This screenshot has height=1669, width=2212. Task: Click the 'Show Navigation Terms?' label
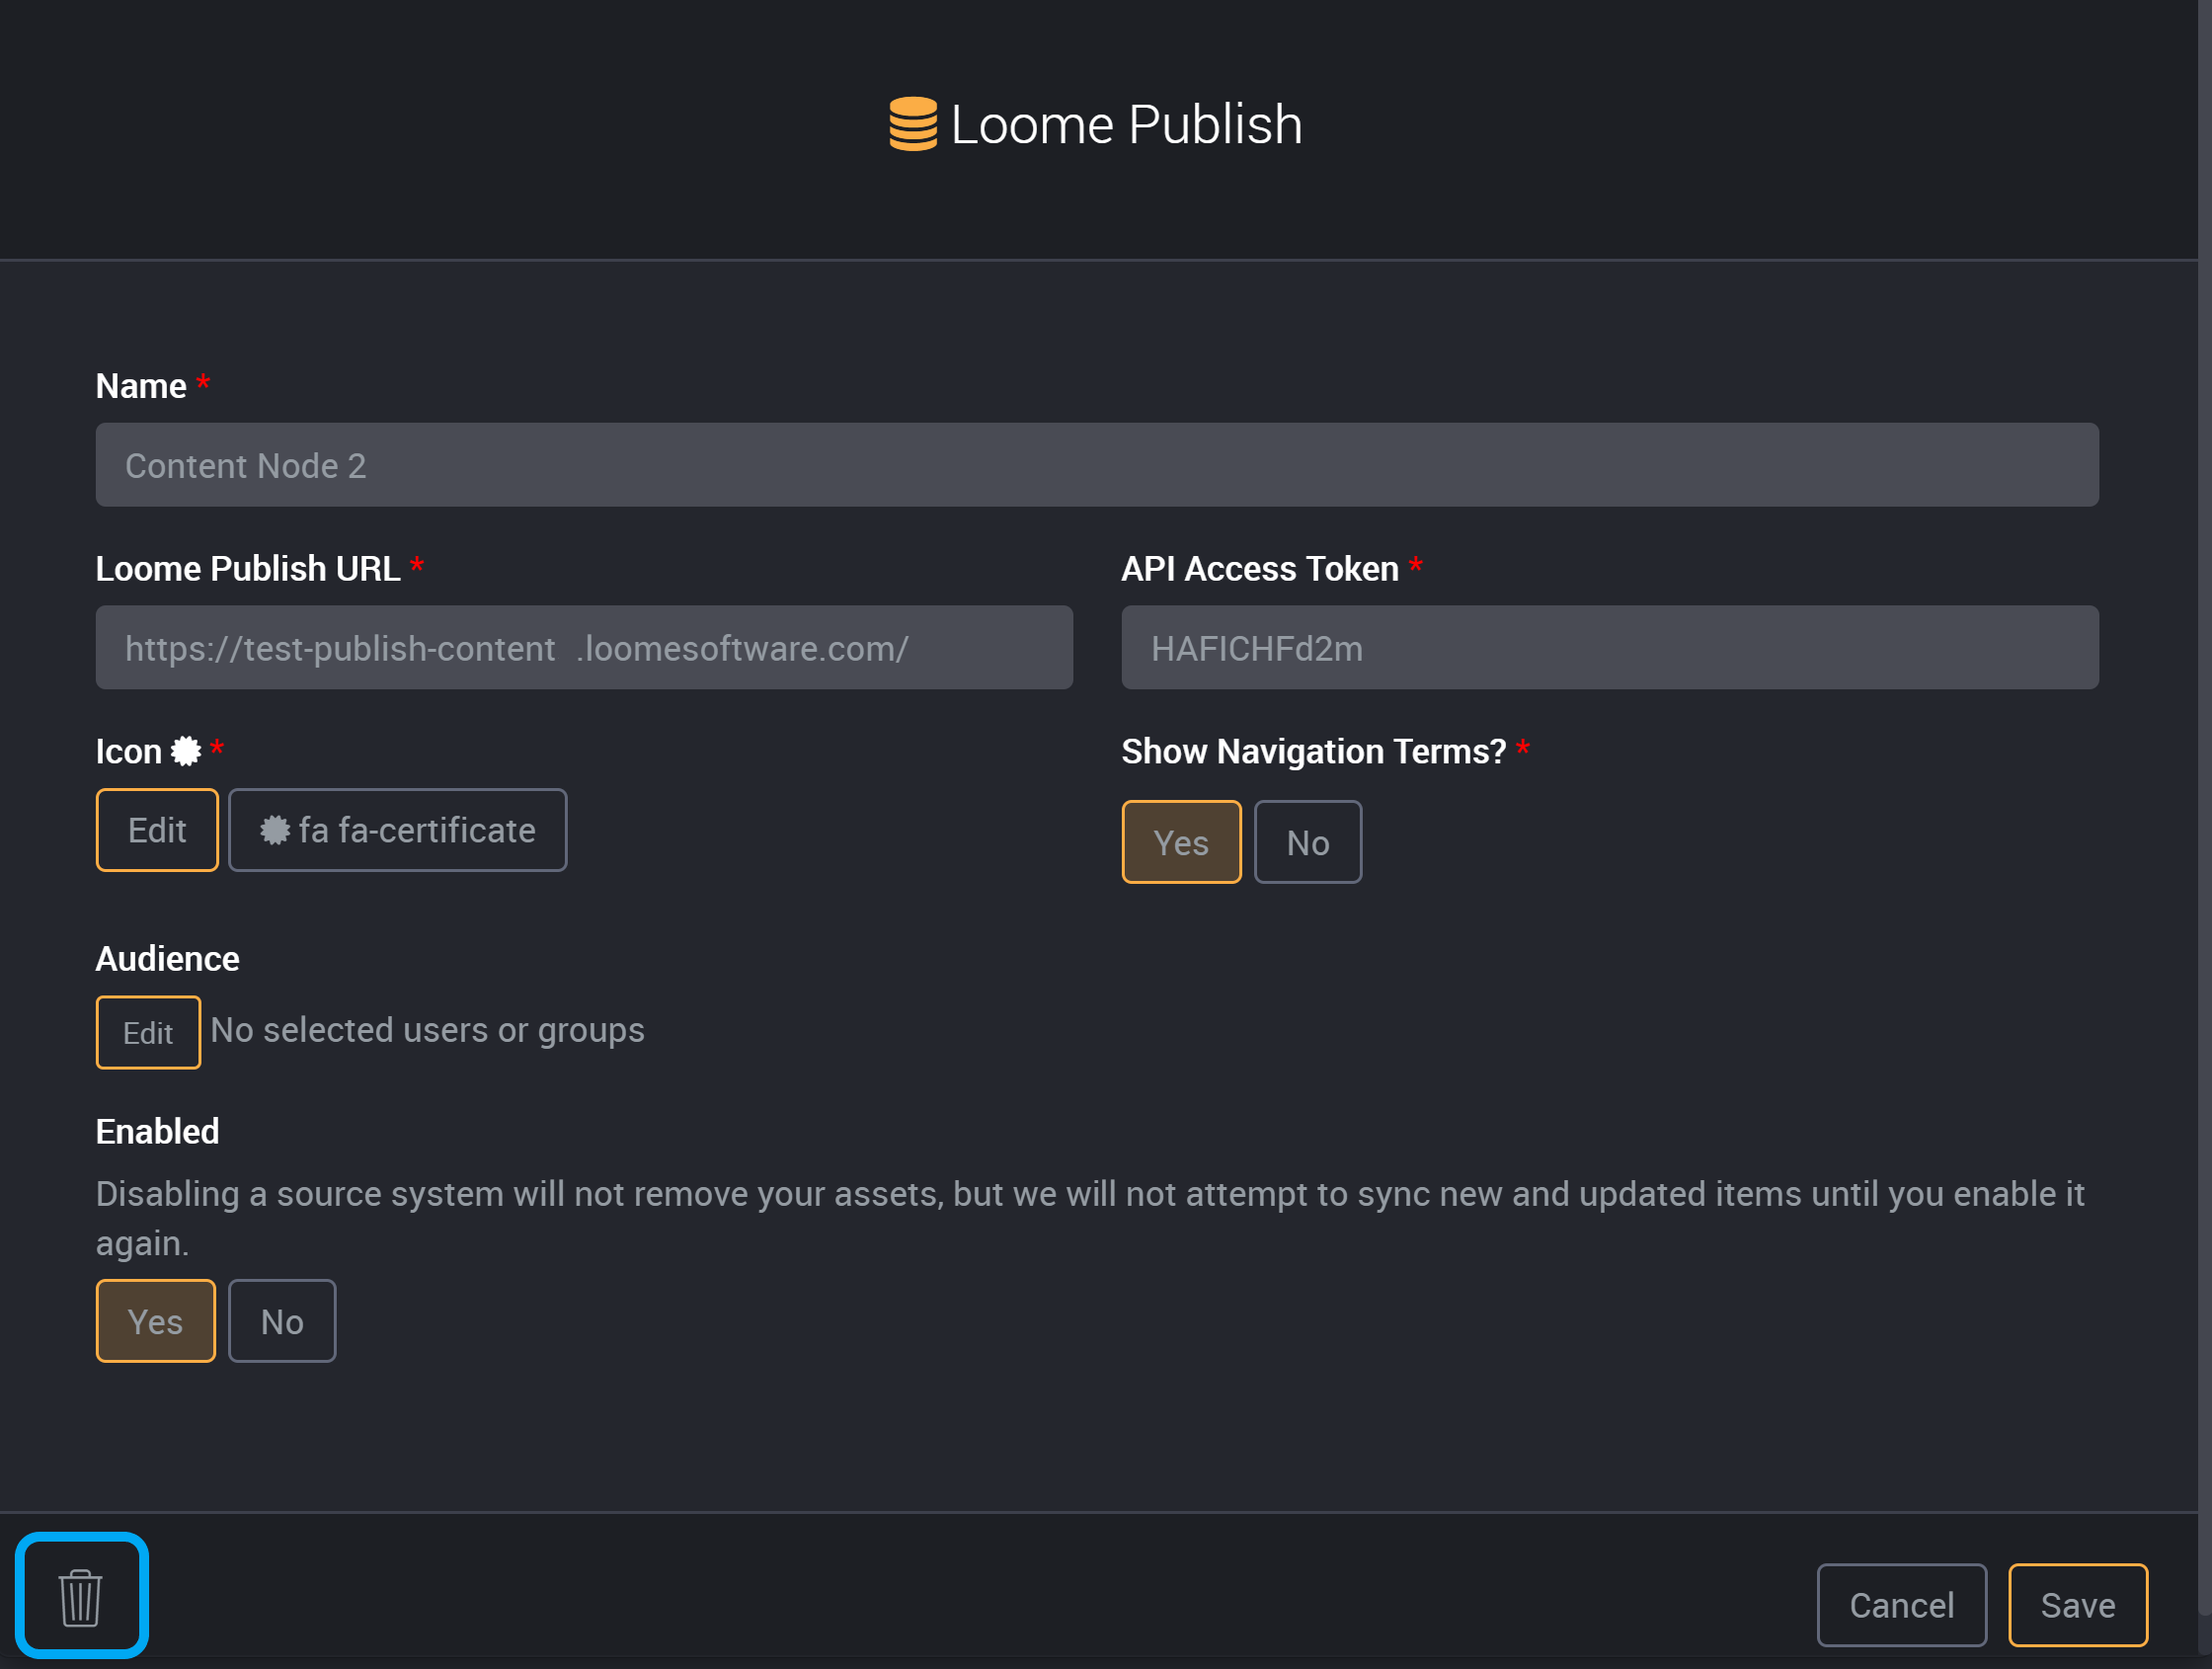pyautogui.click(x=1313, y=751)
